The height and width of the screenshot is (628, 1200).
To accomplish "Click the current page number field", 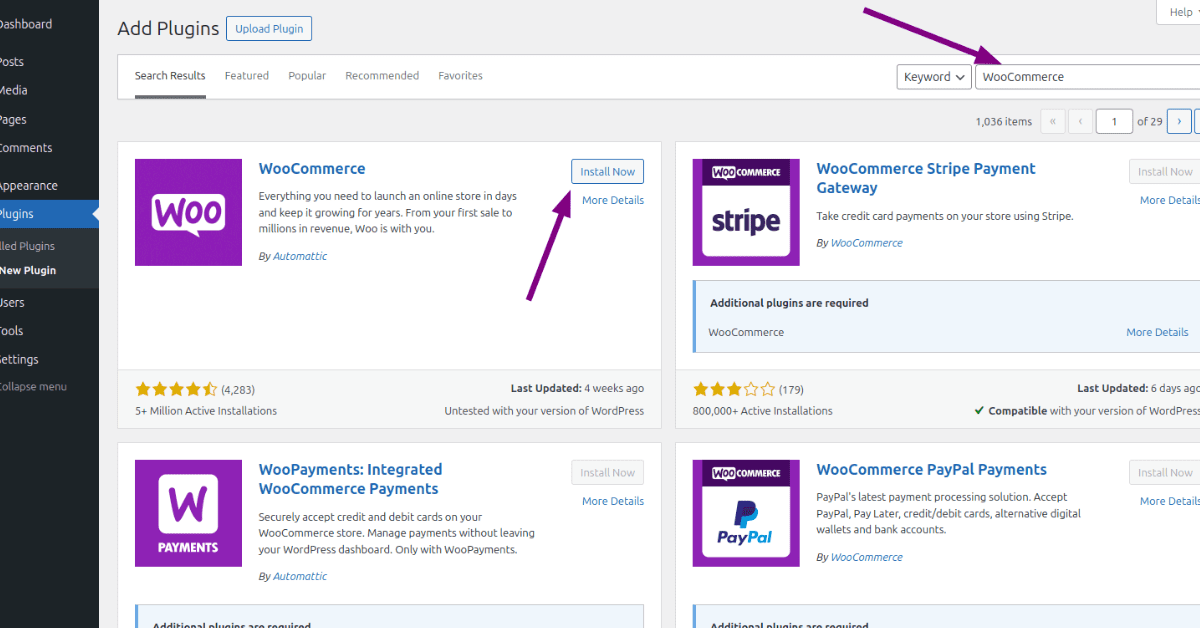I will 1113,122.
